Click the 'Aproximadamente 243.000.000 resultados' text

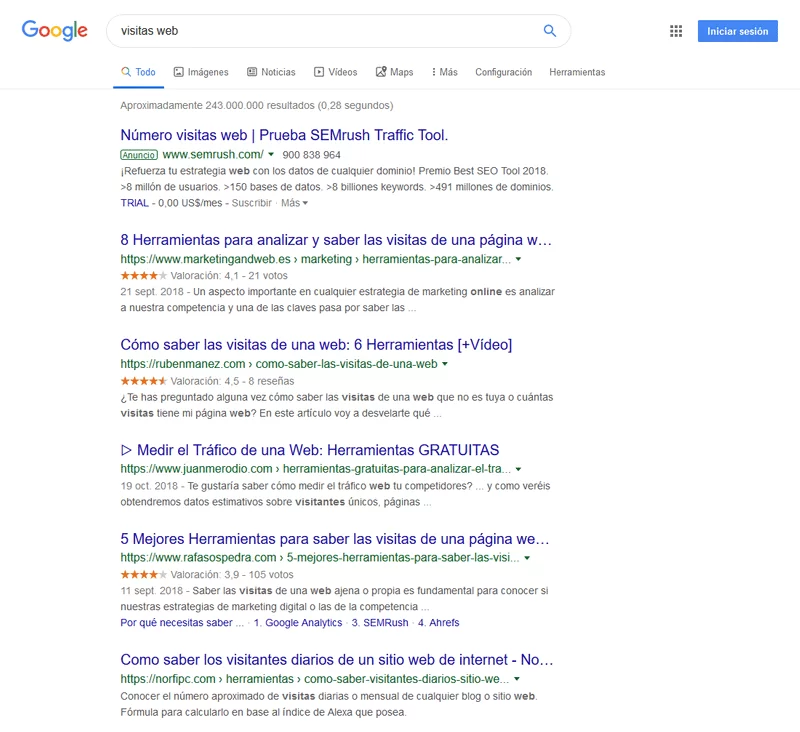point(217,106)
